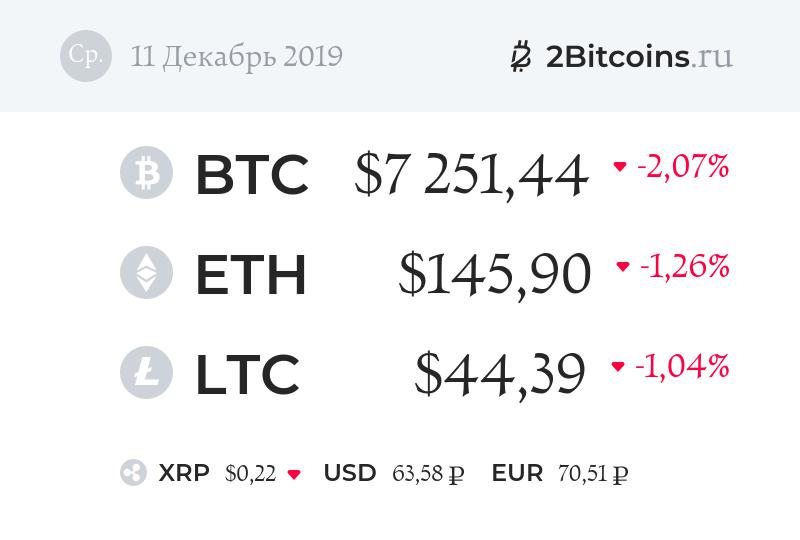Viewport: 800px width, 540px height.
Task: Click the red down arrow beside -1,26%
Action: pyautogui.click(x=623, y=267)
